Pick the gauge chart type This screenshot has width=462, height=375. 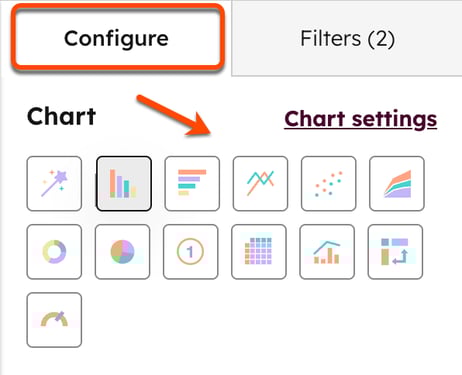click(x=54, y=320)
